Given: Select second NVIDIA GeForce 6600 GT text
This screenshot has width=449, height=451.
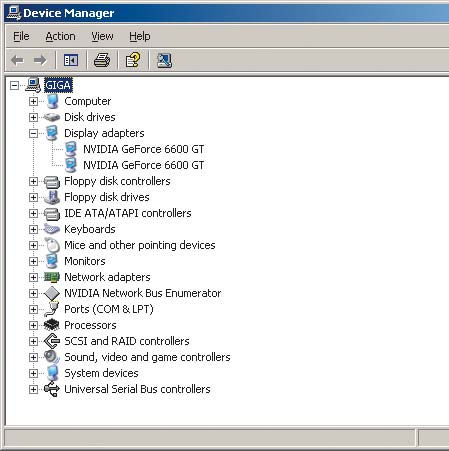Looking at the screenshot, I should [x=144, y=165].
